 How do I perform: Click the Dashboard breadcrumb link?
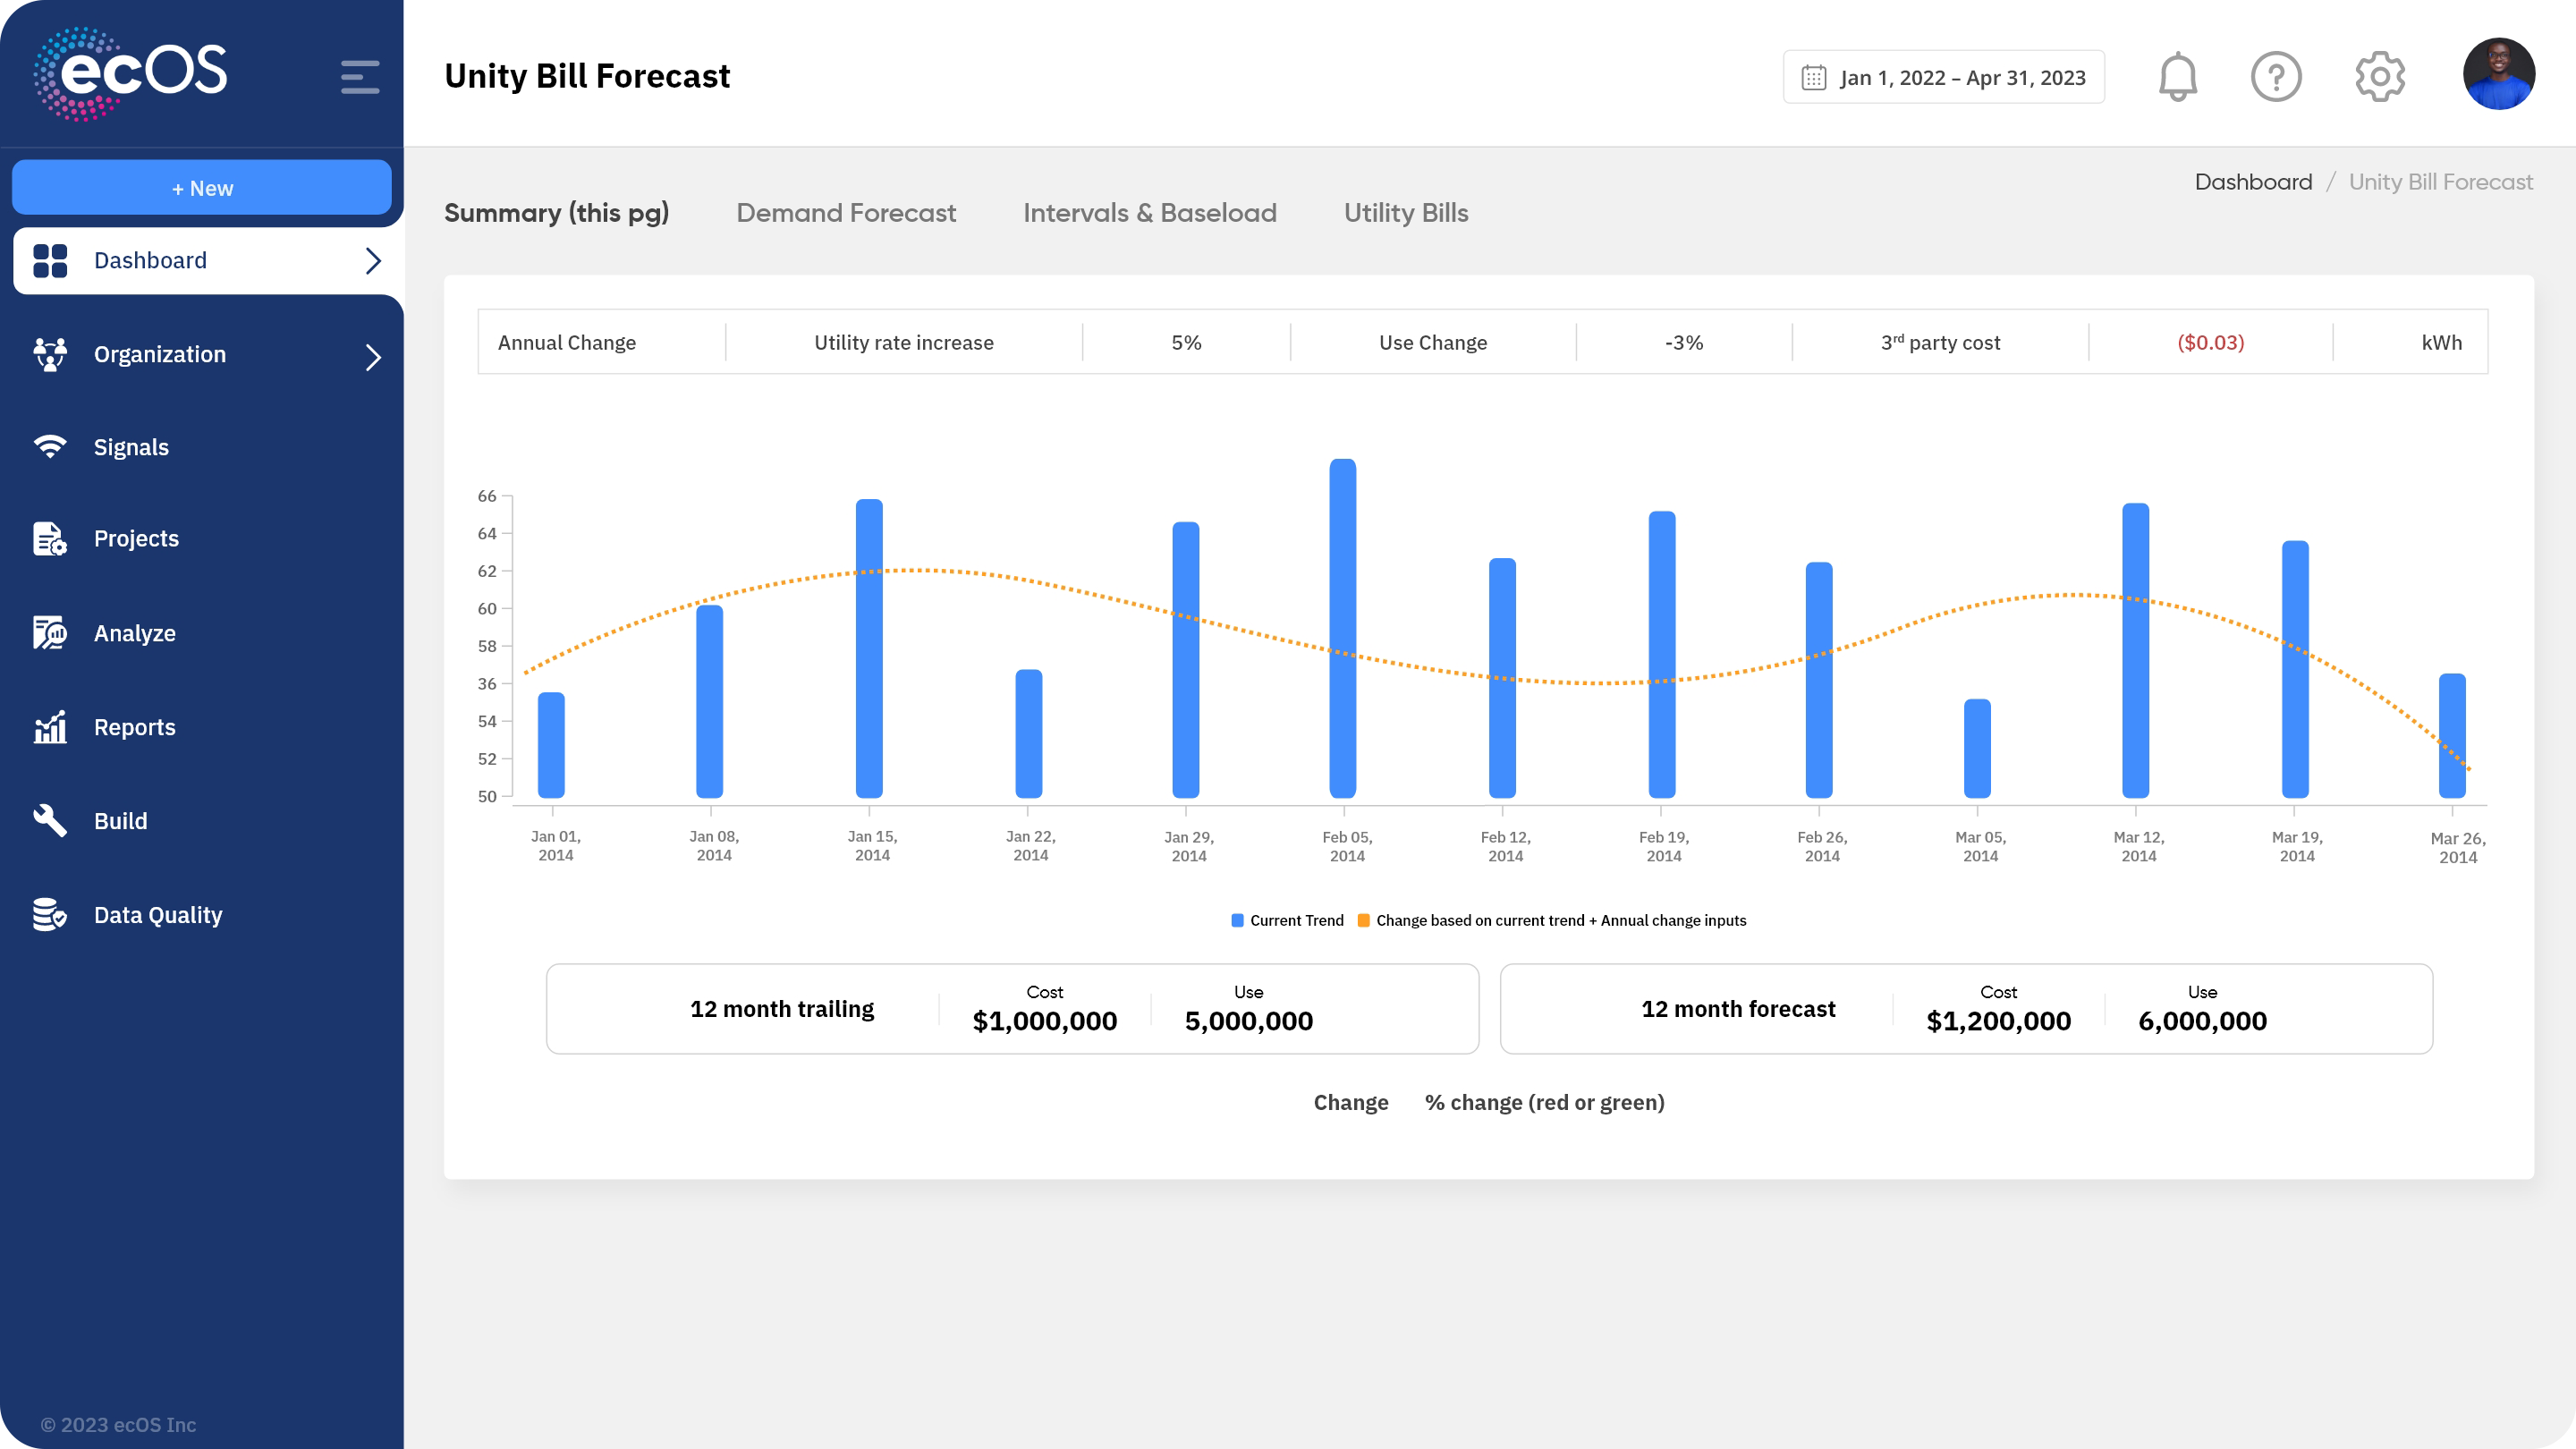coord(2253,182)
